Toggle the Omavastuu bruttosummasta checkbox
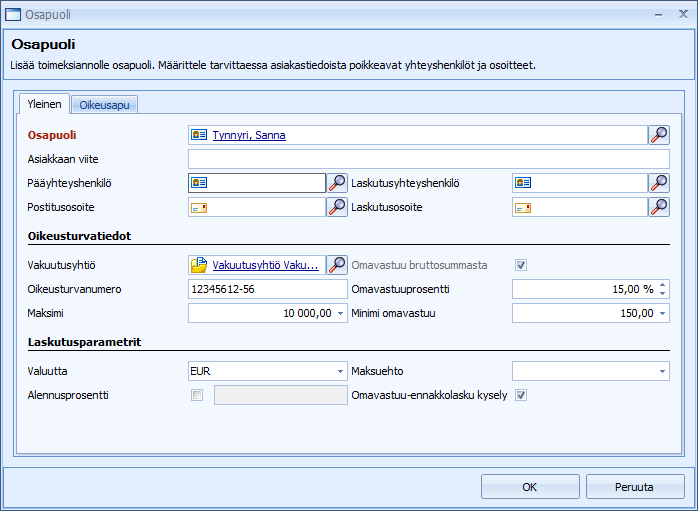The width and height of the screenshot is (698, 511). coord(521,265)
